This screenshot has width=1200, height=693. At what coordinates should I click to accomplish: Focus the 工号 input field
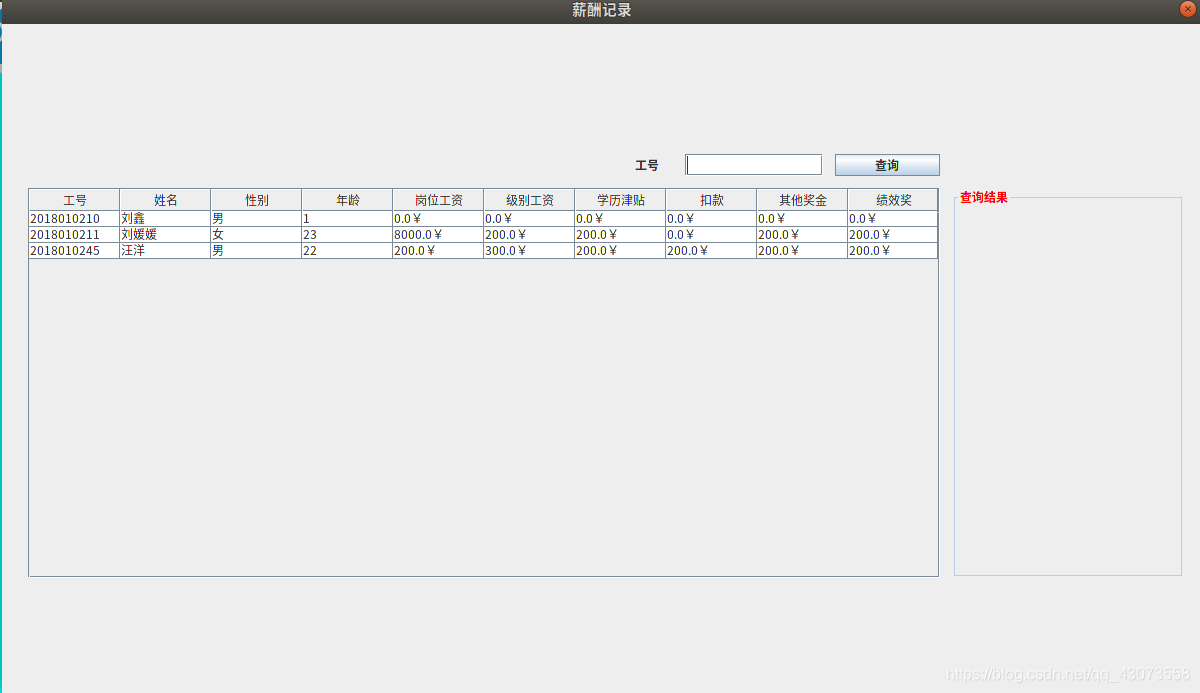754,165
